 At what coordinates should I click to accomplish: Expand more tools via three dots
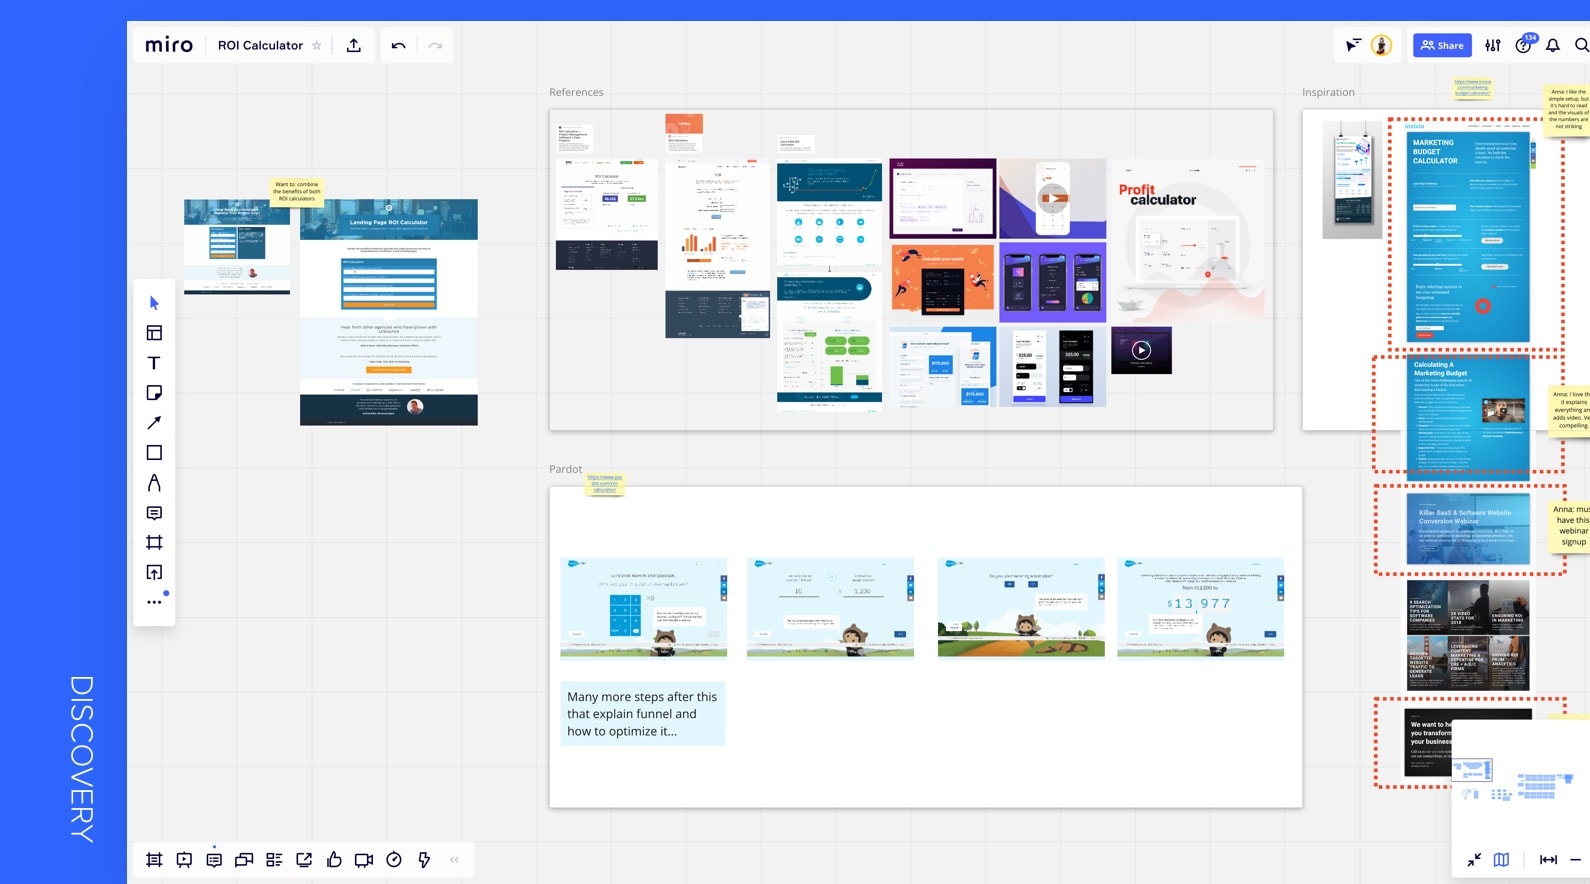(x=154, y=602)
